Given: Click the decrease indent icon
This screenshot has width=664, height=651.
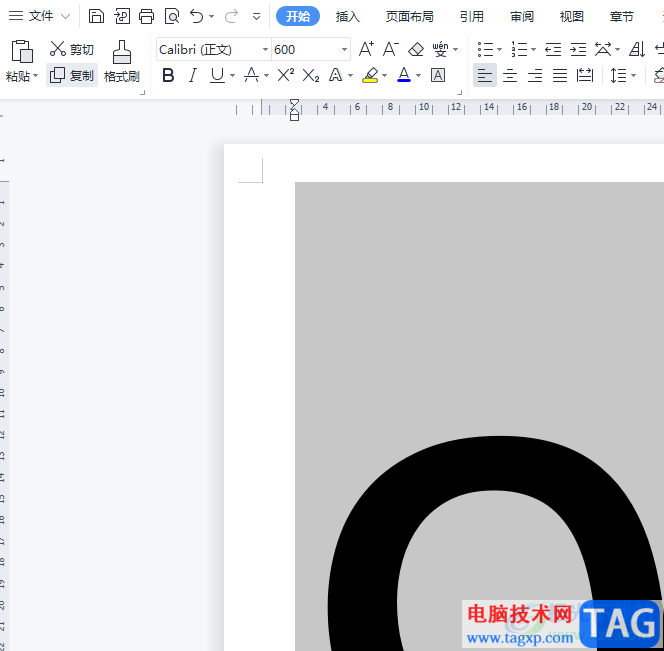Looking at the screenshot, I should [553, 50].
